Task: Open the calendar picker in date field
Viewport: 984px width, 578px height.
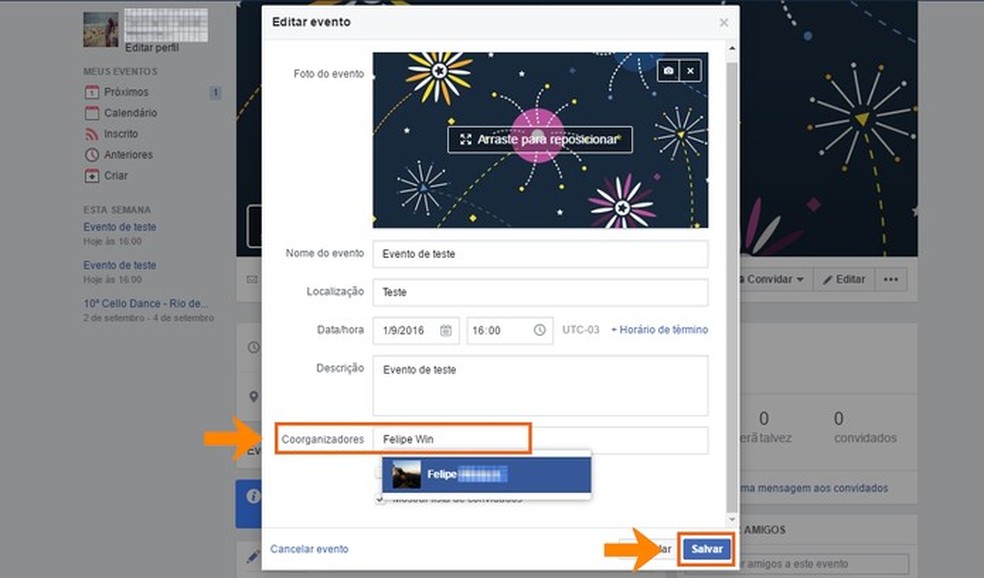Action: [446, 331]
